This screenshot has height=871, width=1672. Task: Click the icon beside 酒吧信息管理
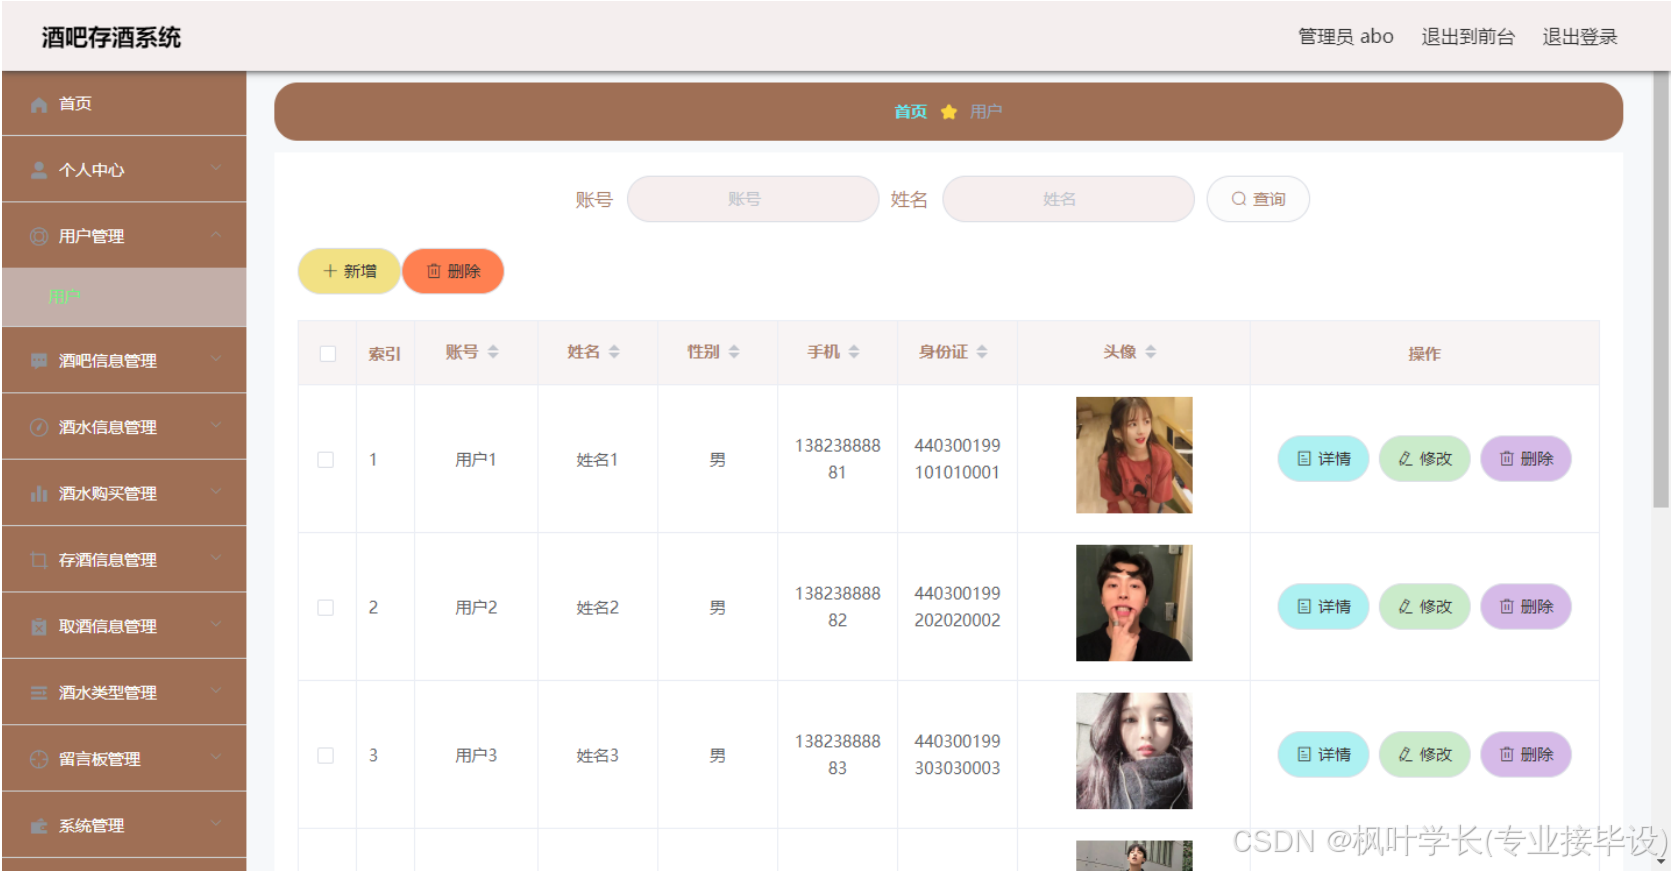[x=39, y=360]
